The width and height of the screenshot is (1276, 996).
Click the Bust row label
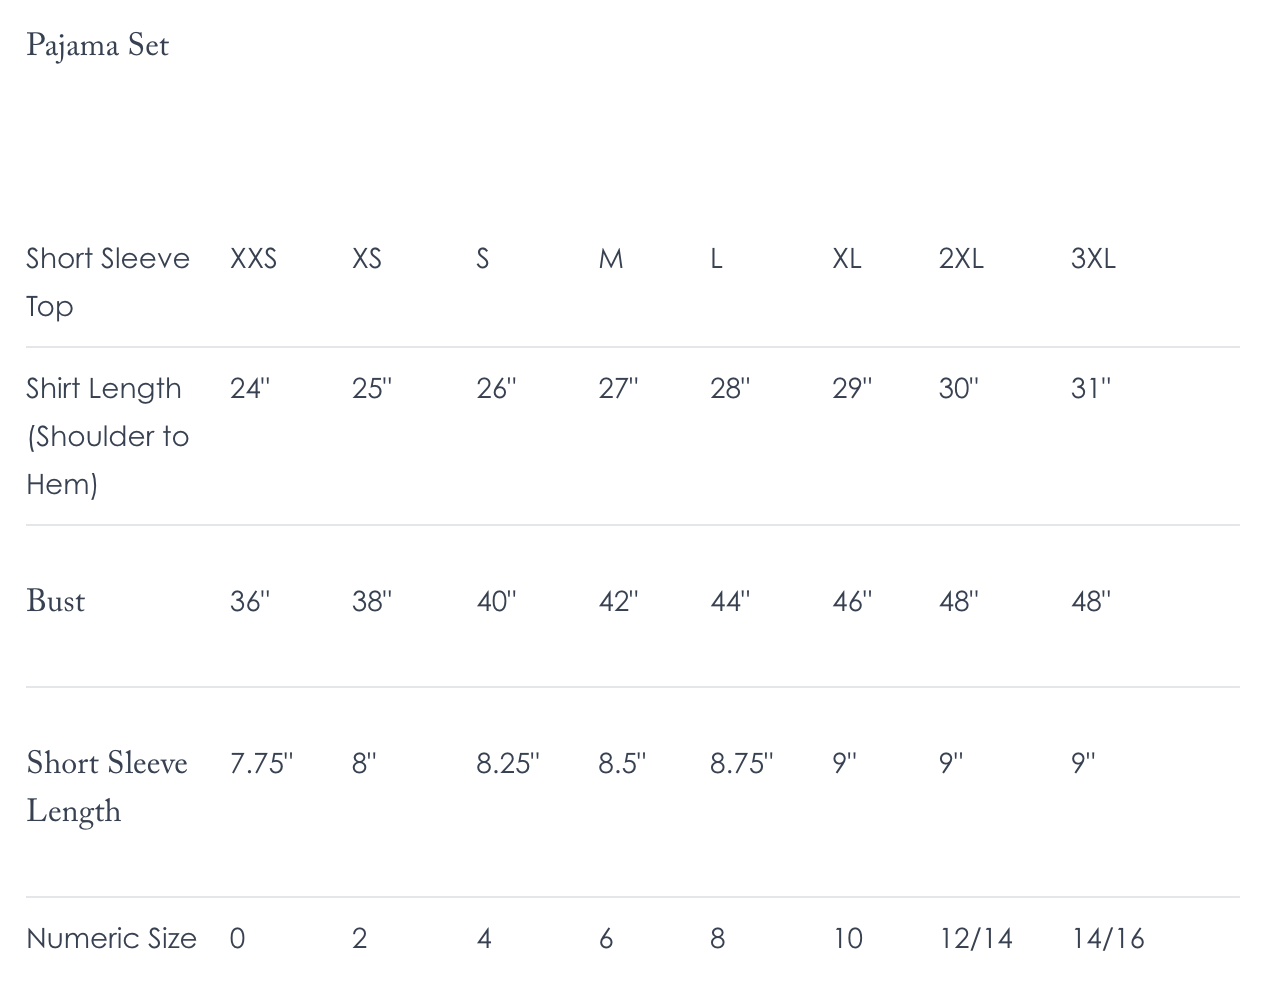click(x=55, y=601)
